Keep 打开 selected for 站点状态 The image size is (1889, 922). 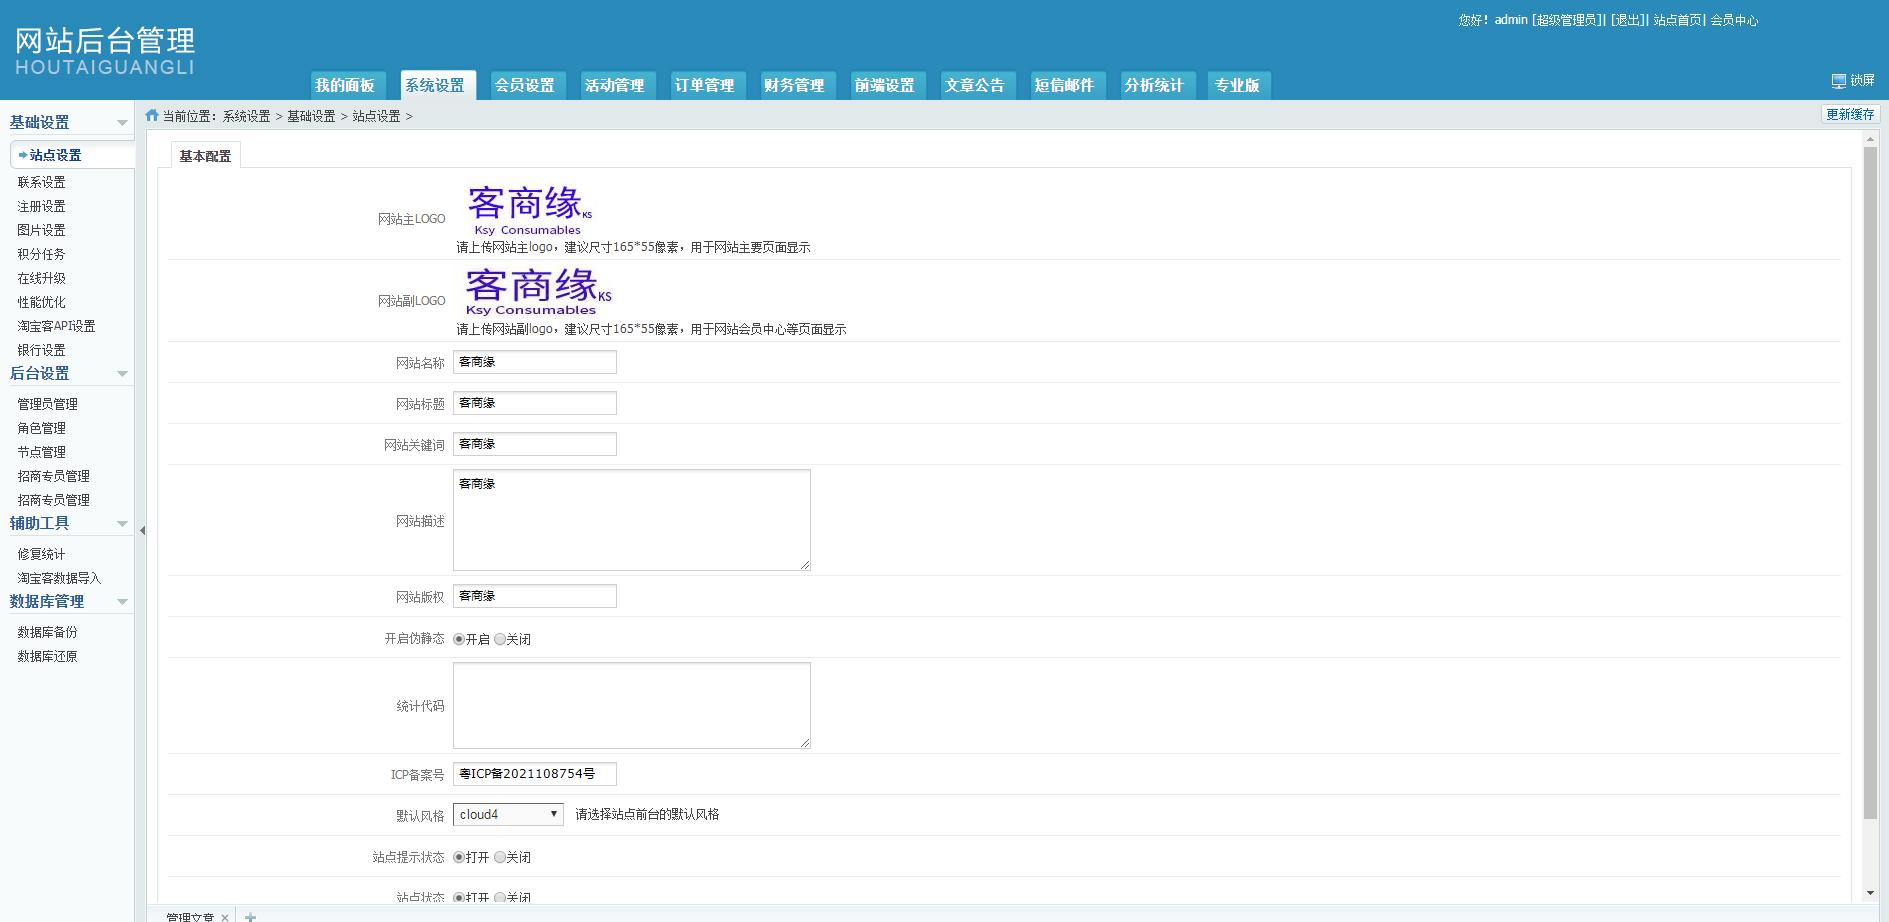click(458, 897)
